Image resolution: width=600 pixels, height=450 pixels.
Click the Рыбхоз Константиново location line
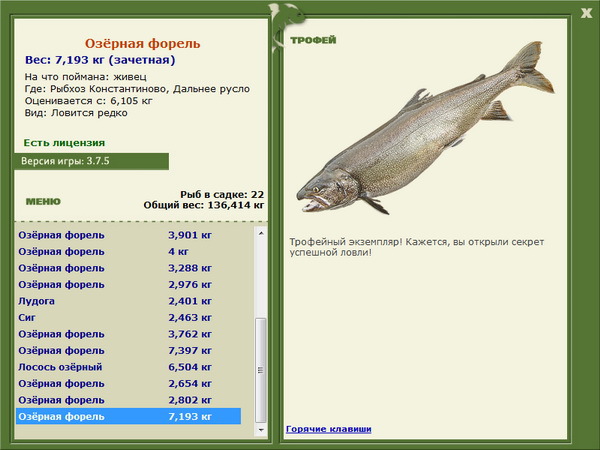pos(137,89)
